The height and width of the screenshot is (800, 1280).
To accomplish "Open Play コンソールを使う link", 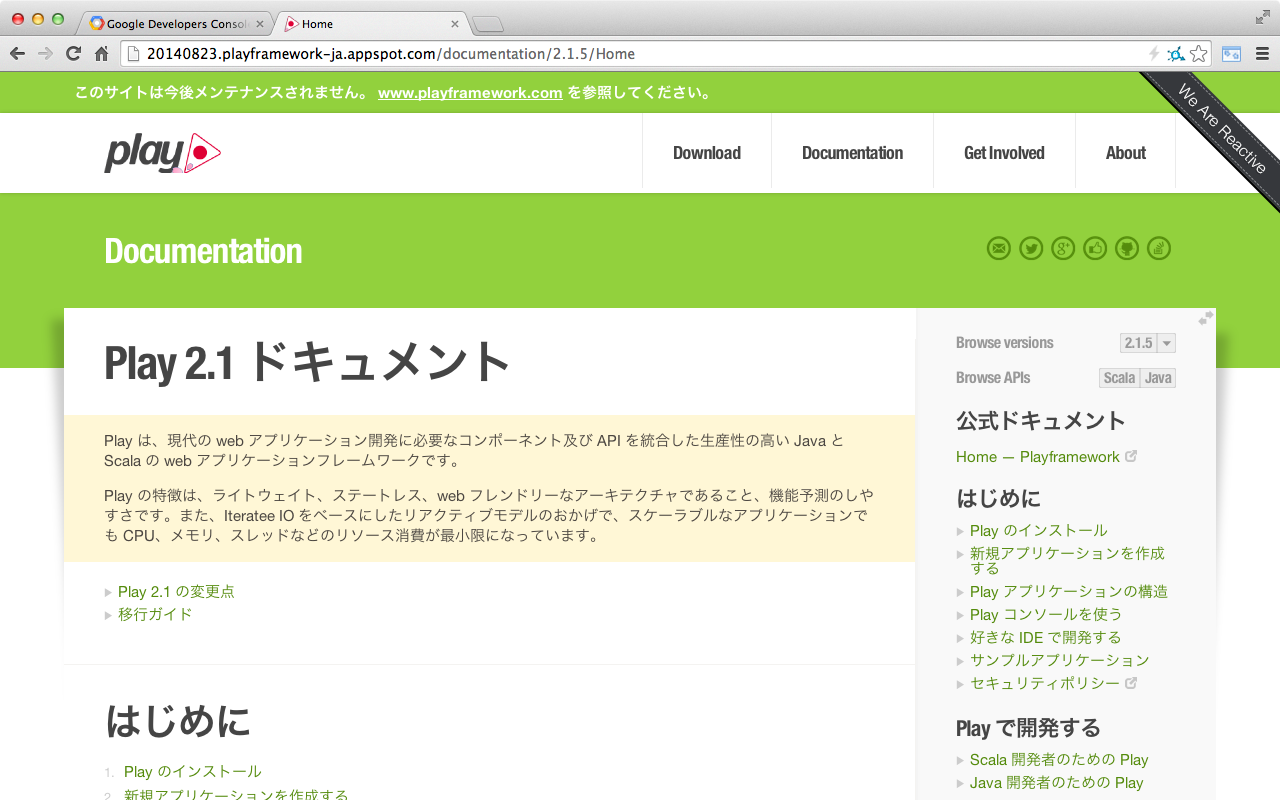I will pos(1046,614).
